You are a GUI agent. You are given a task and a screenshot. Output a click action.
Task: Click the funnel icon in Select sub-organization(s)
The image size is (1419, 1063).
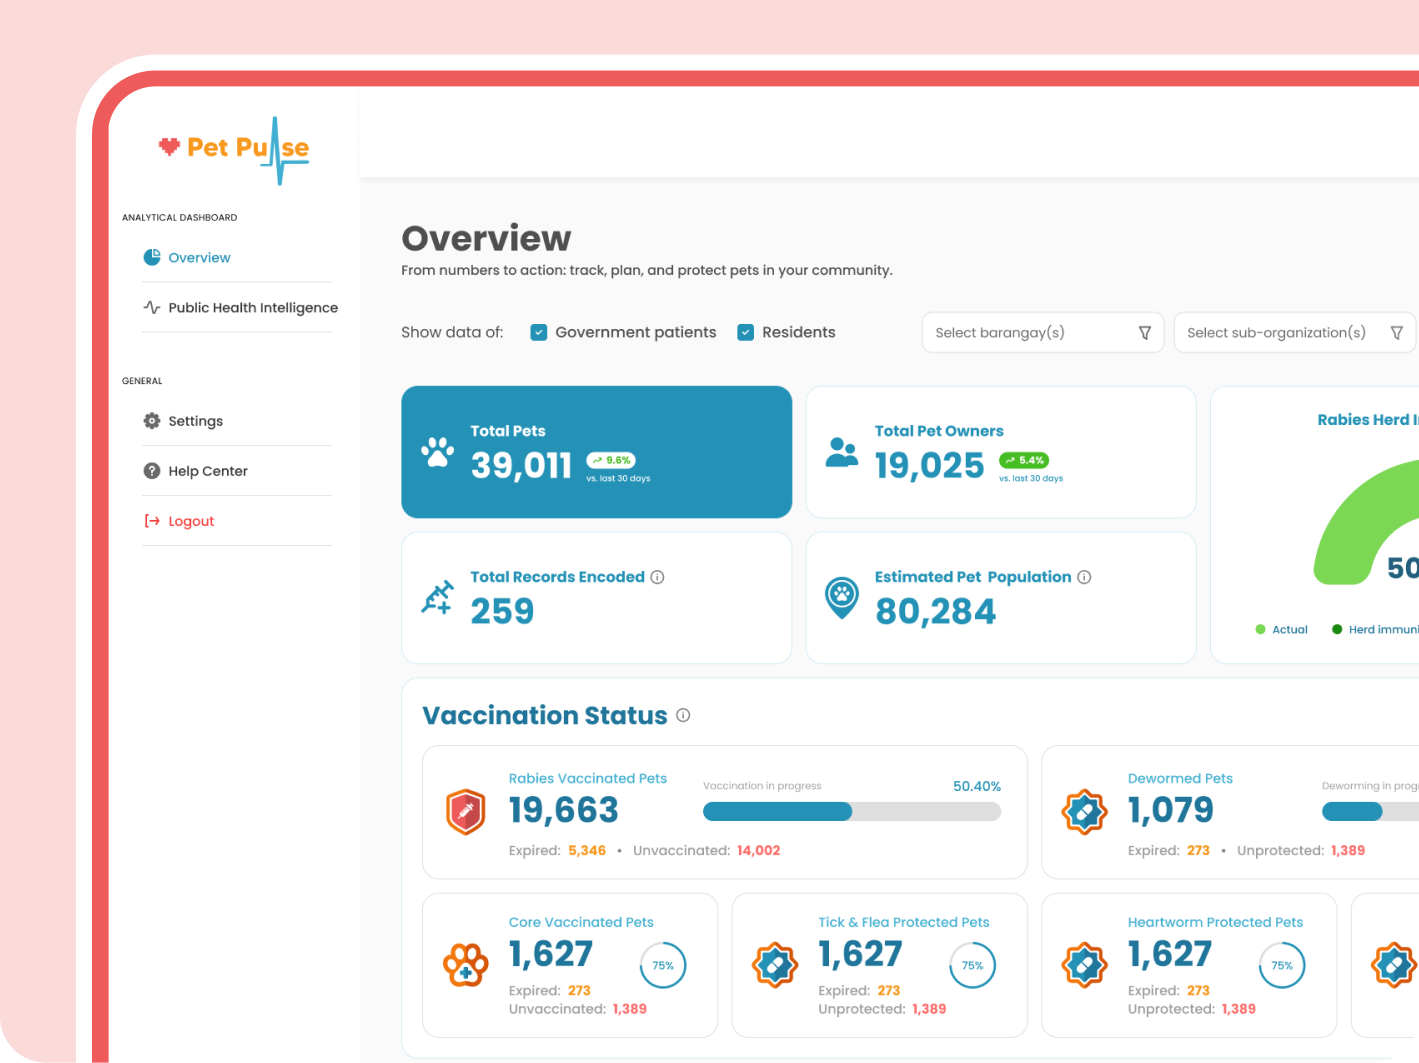click(x=1397, y=333)
